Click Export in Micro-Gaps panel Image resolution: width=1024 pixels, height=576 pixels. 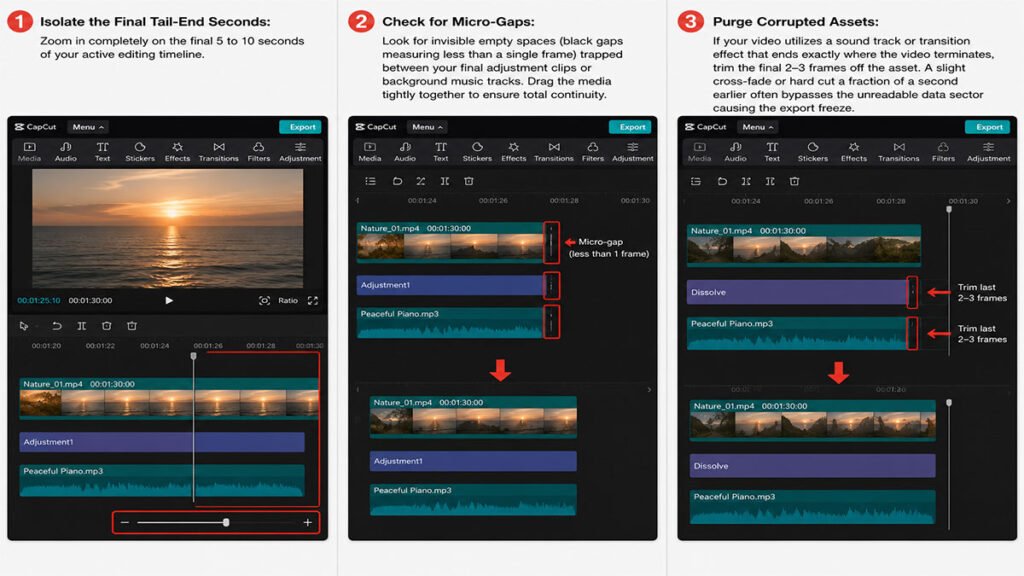coord(632,127)
